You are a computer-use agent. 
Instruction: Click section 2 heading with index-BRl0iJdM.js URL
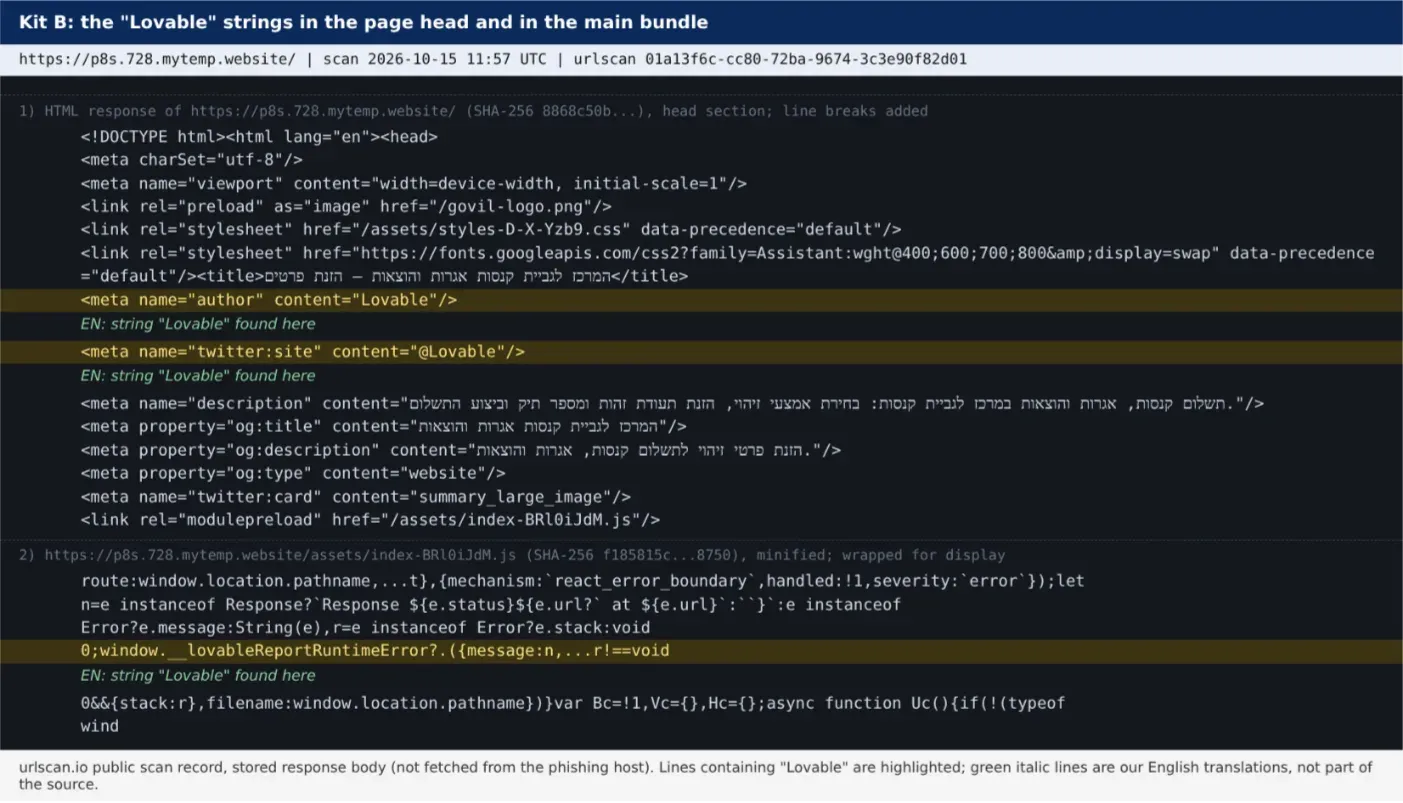tap(512, 555)
